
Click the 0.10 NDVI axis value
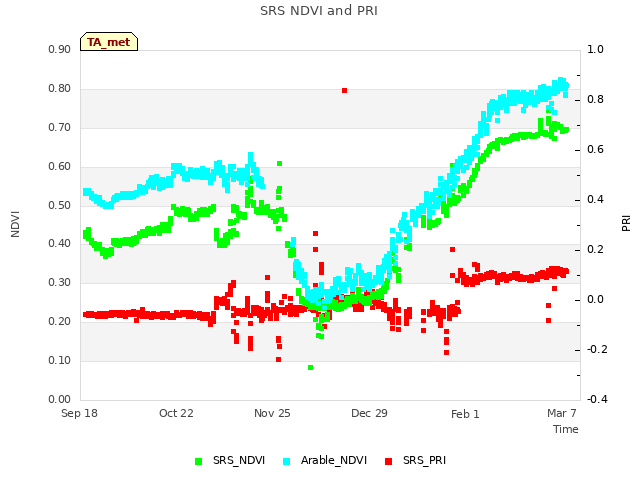tap(60, 360)
